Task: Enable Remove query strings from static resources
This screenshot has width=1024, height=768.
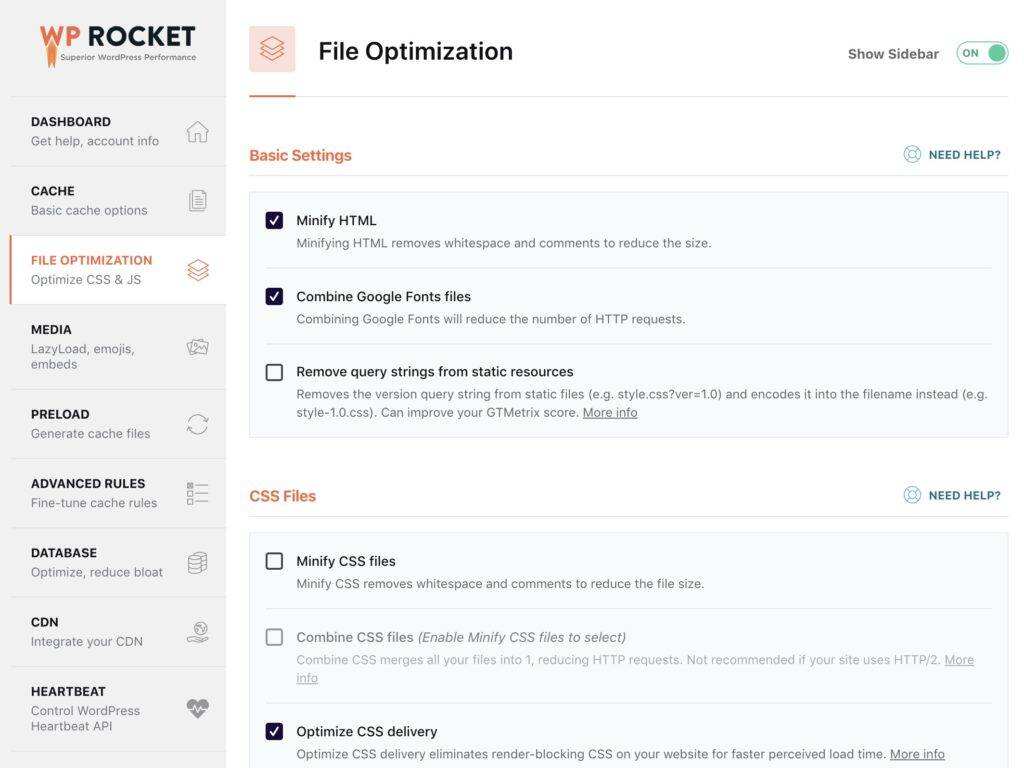Action: point(274,372)
